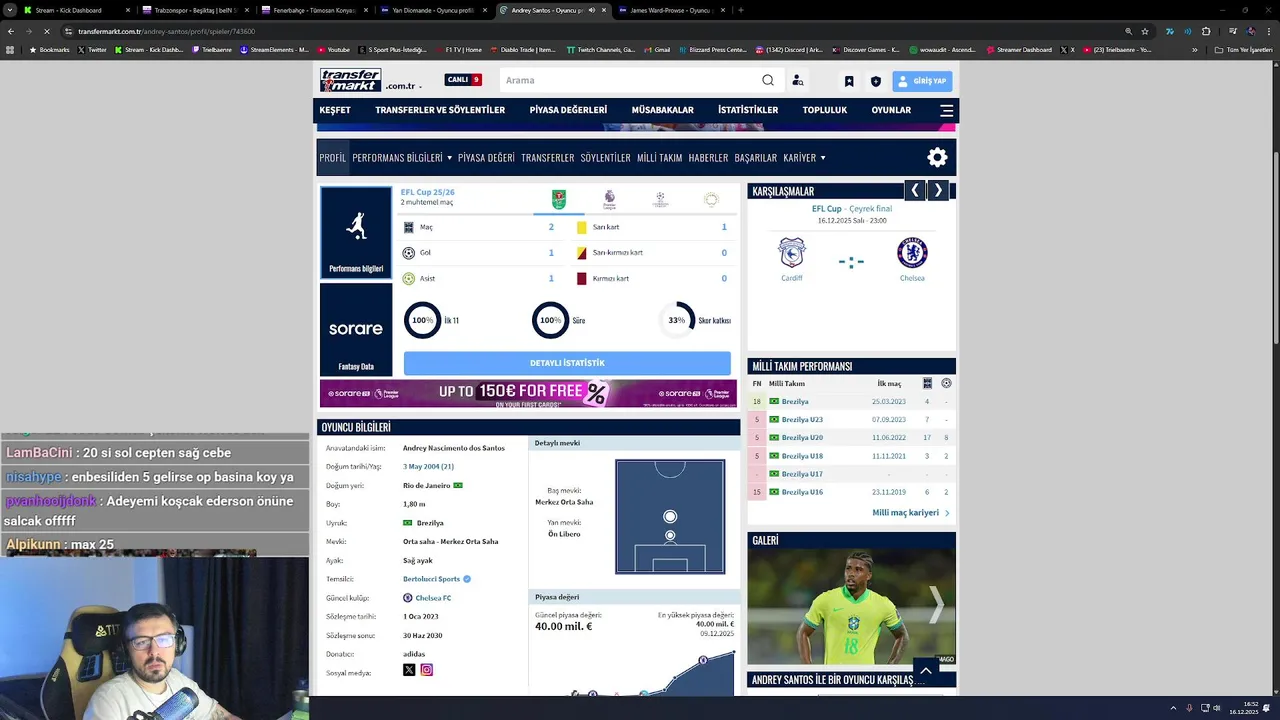This screenshot has height=720, width=1280.
Task: Click the Arama search input field
Action: coord(630,80)
